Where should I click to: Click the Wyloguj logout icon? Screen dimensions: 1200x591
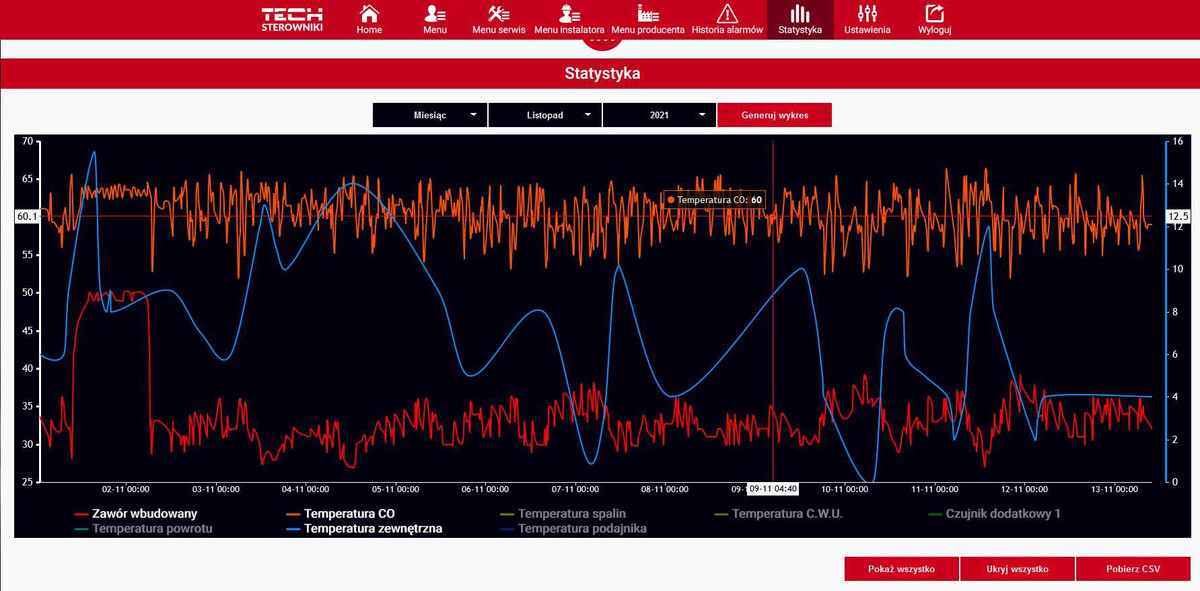click(x=934, y=14)
